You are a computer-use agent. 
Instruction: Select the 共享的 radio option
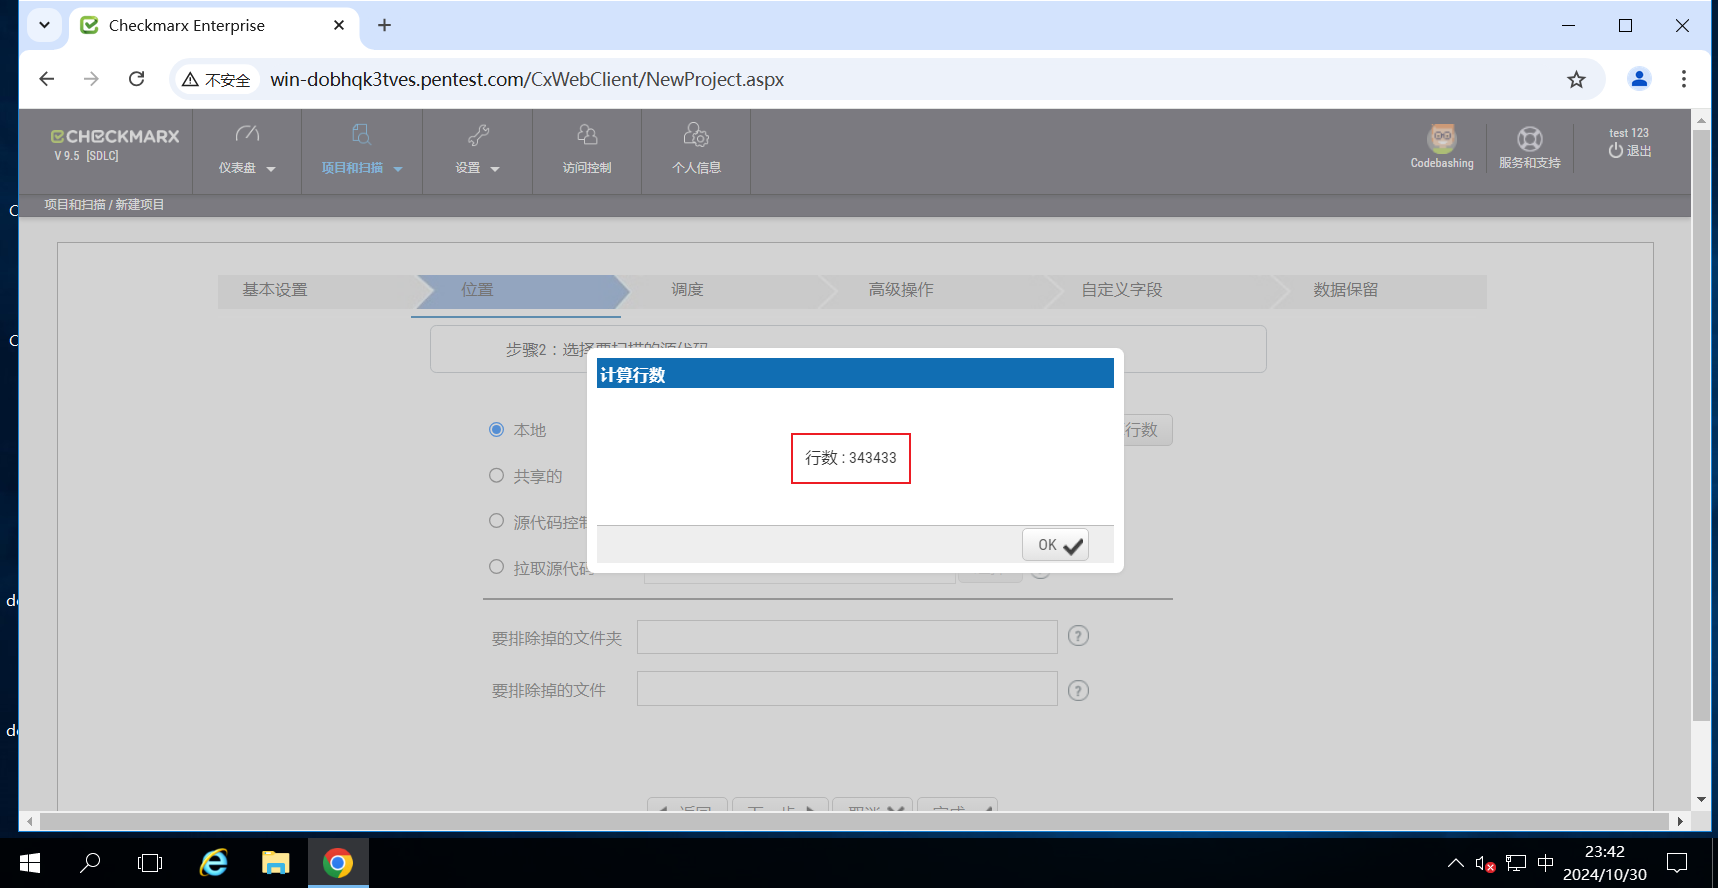[x=496, y=476]
